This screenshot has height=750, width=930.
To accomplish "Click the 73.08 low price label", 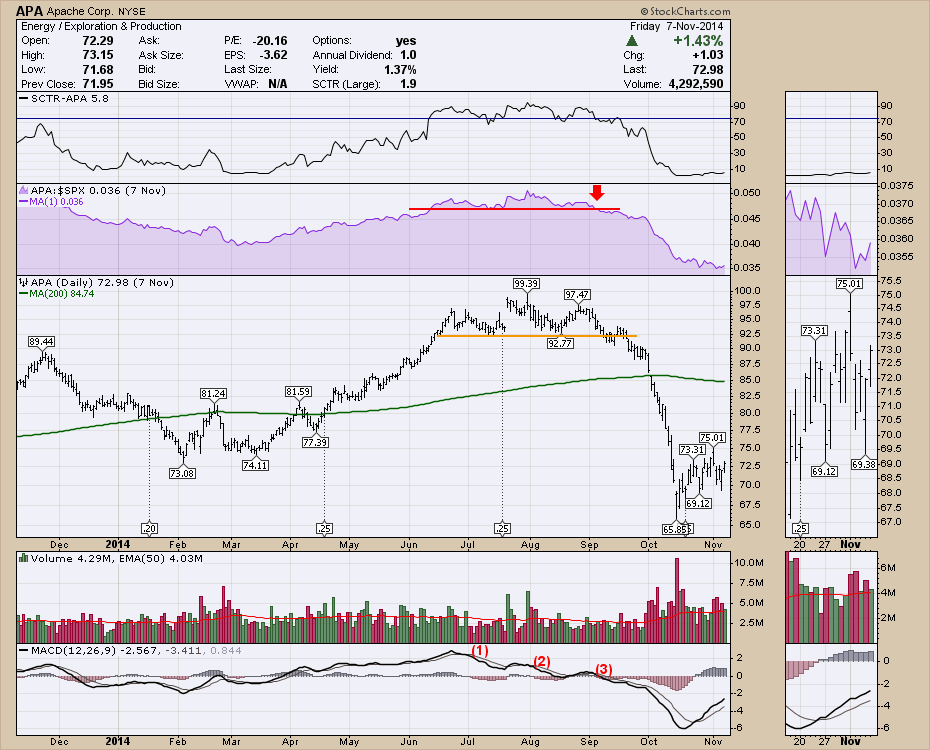I will pyautogui.click(x=182, y=473).
